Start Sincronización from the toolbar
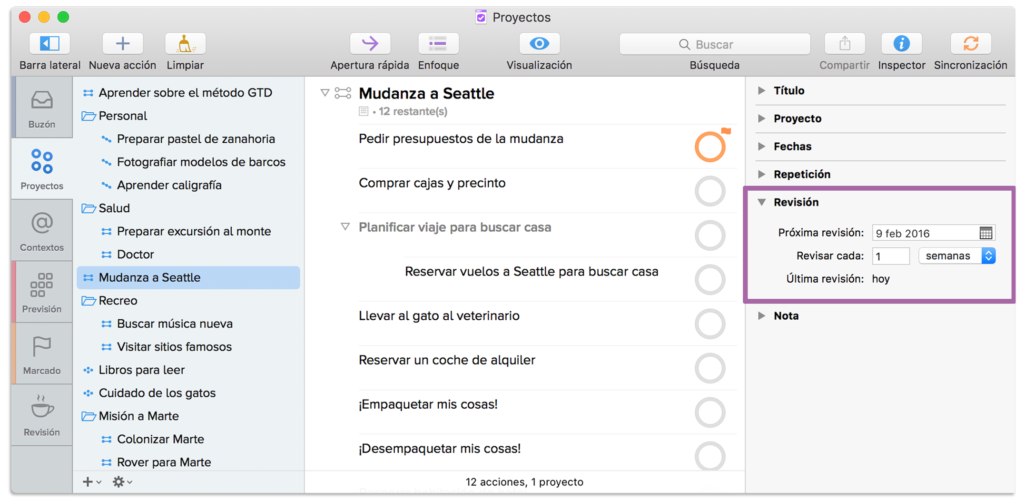 click(x=970, y=44)
